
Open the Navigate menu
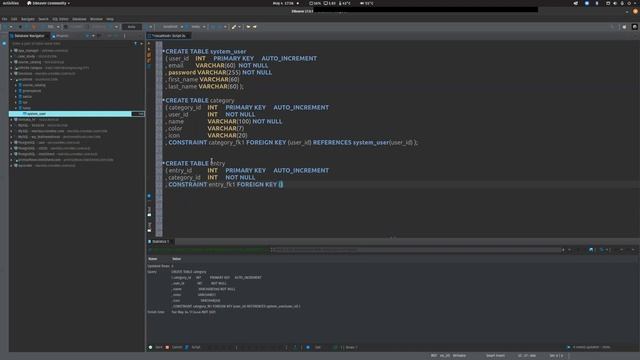[28, 19]
